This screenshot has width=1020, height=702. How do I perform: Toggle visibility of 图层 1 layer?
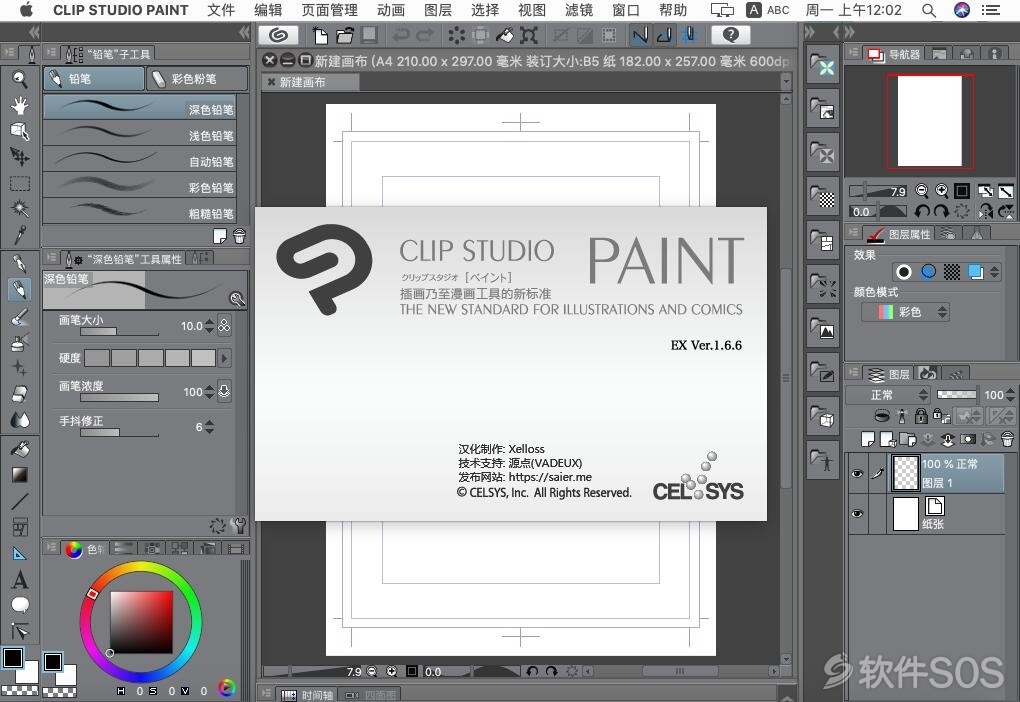click(x=858, y=473)
